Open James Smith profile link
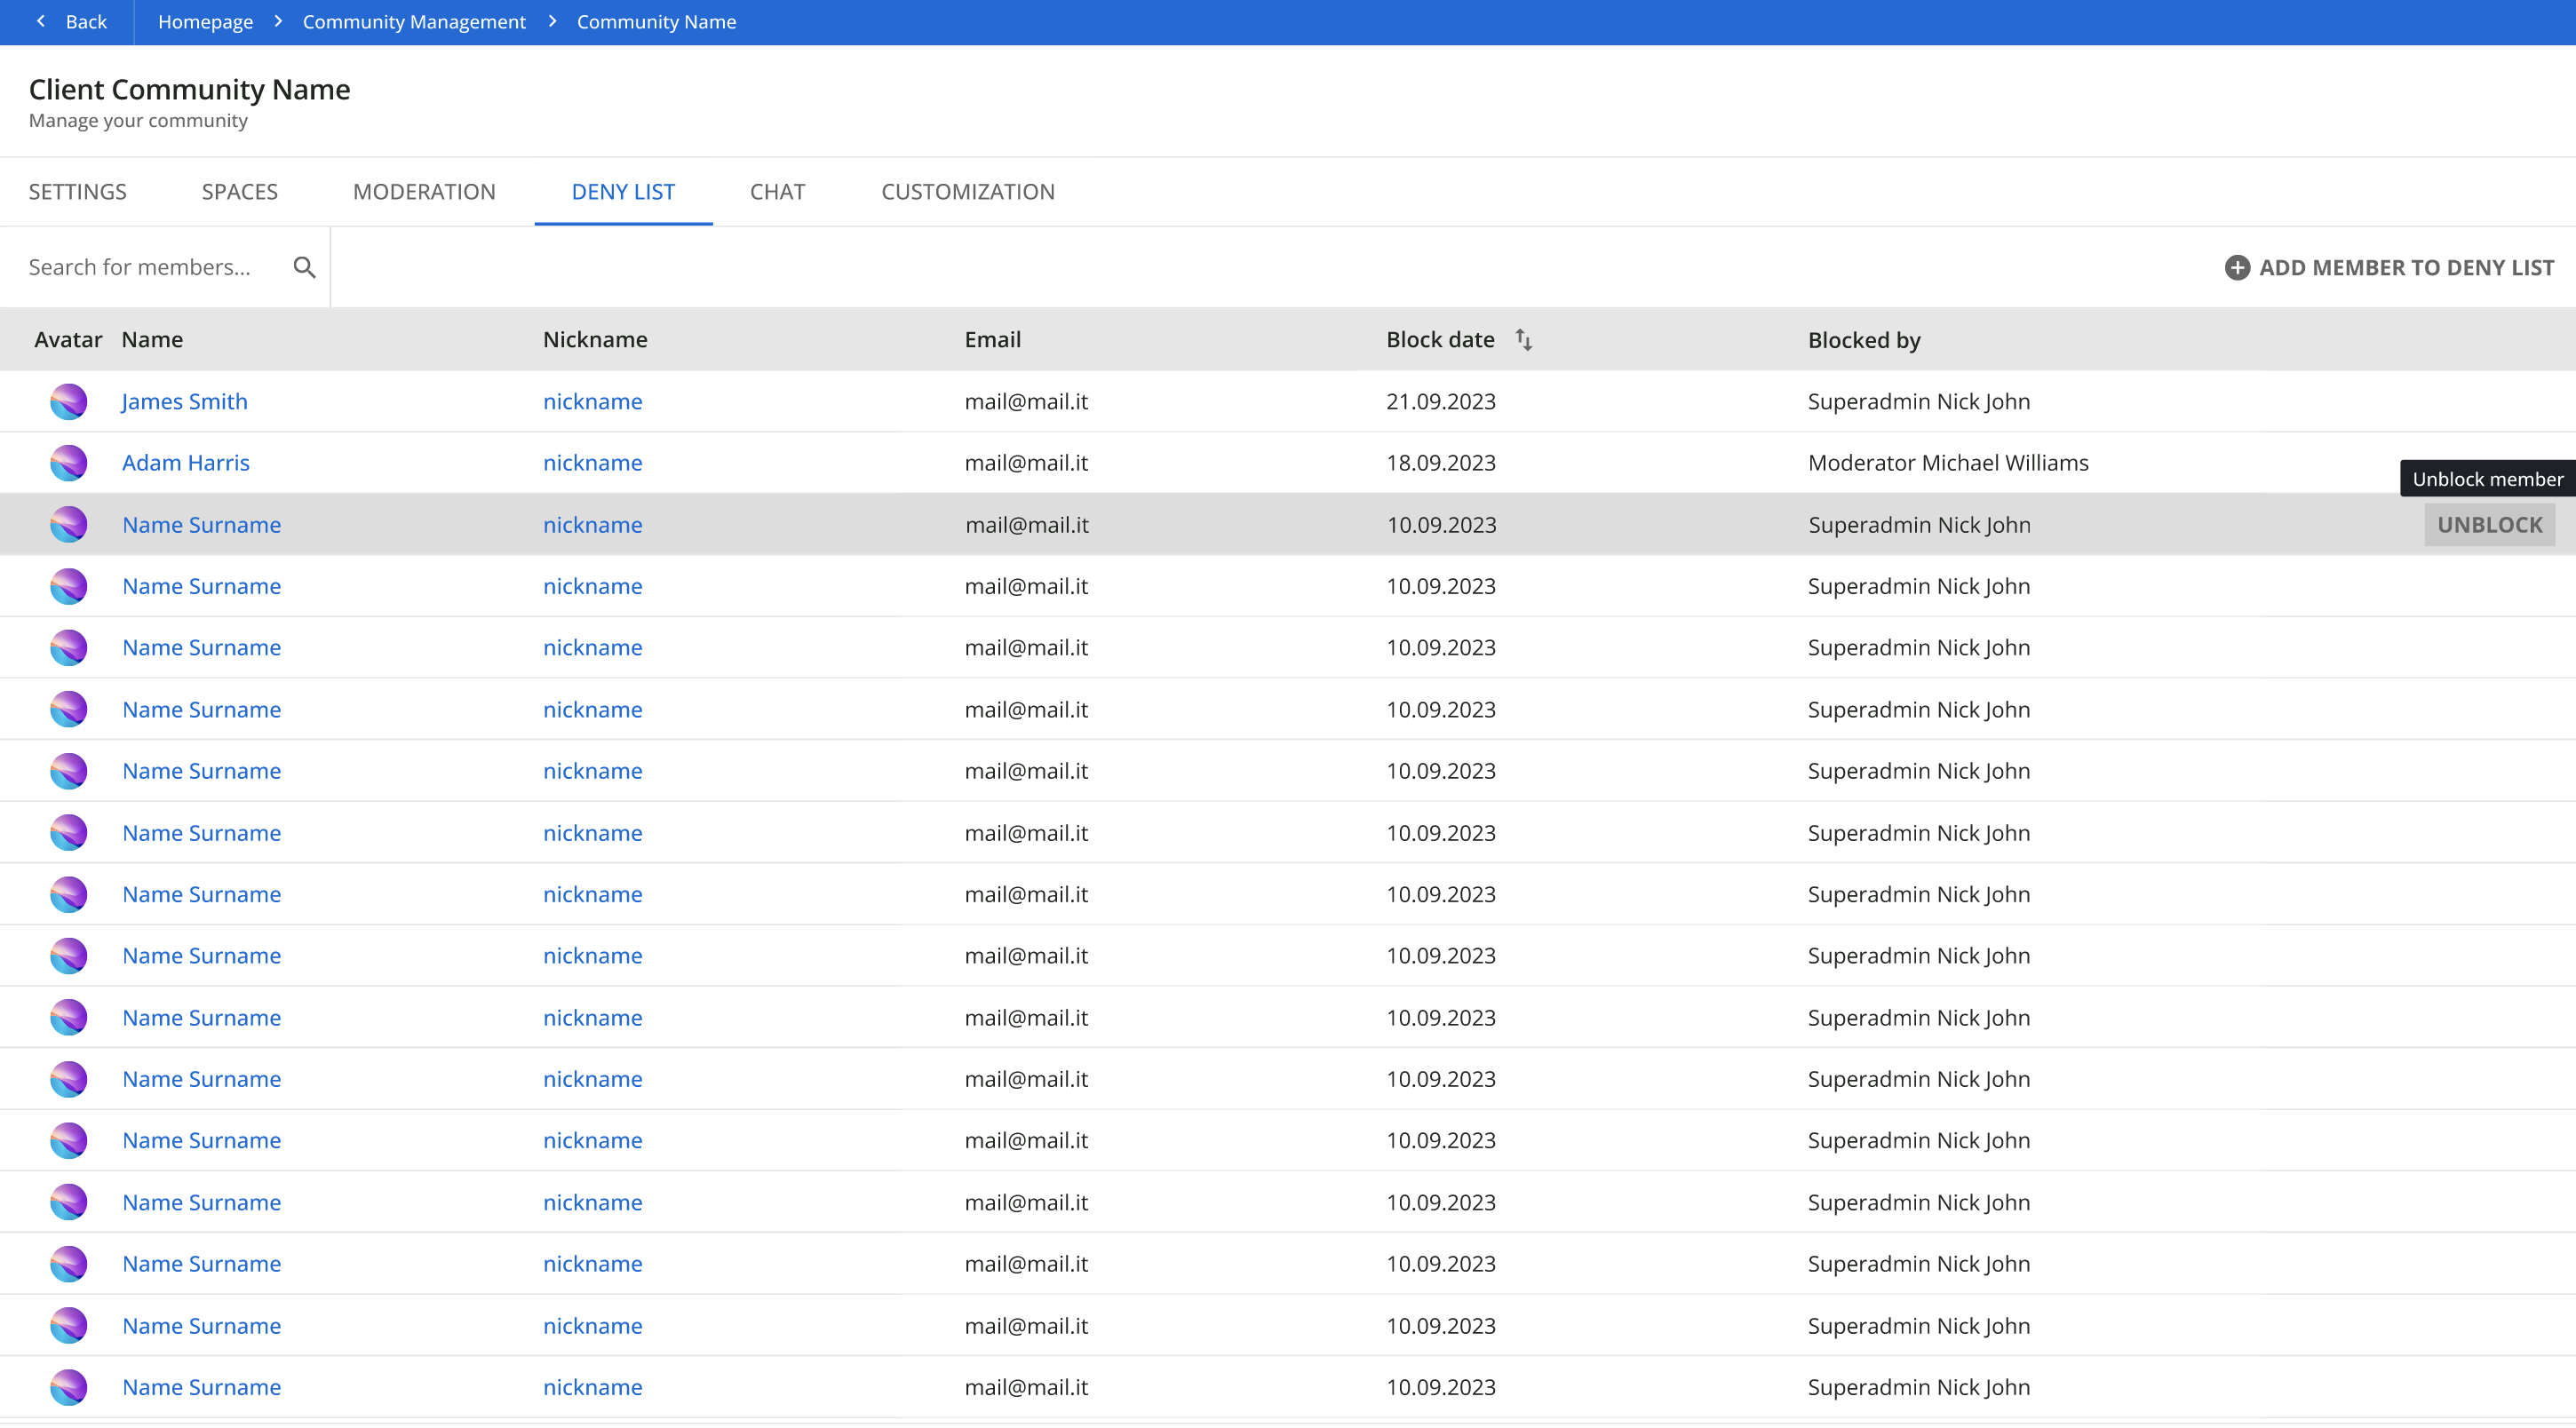 pos(184,401)
